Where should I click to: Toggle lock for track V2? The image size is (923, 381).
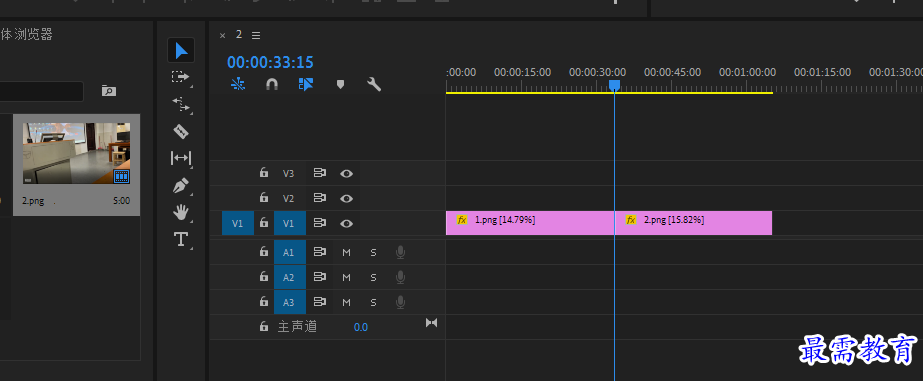click(x=264, y=198)
